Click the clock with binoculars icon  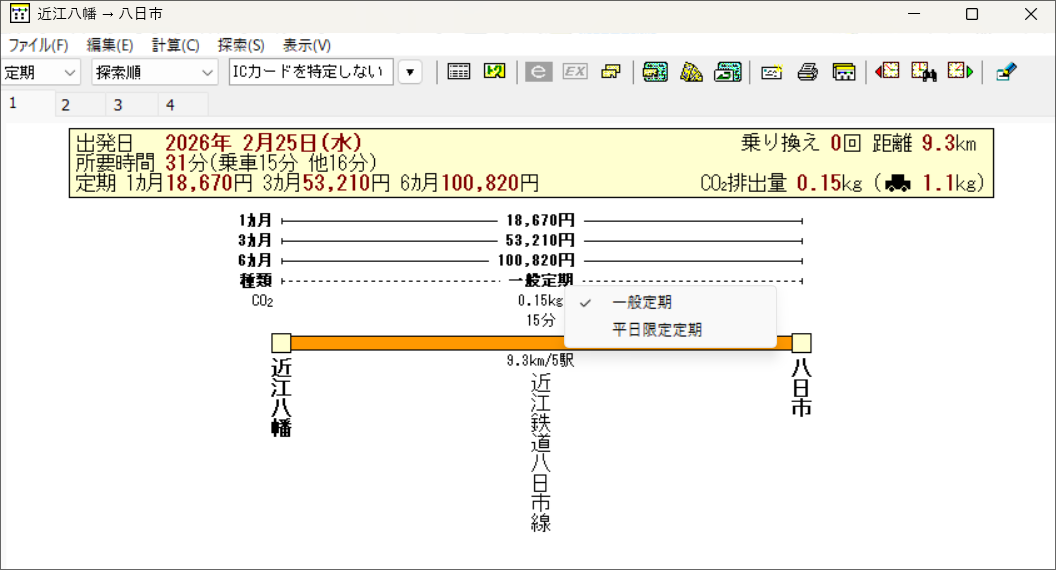point(924,71)
